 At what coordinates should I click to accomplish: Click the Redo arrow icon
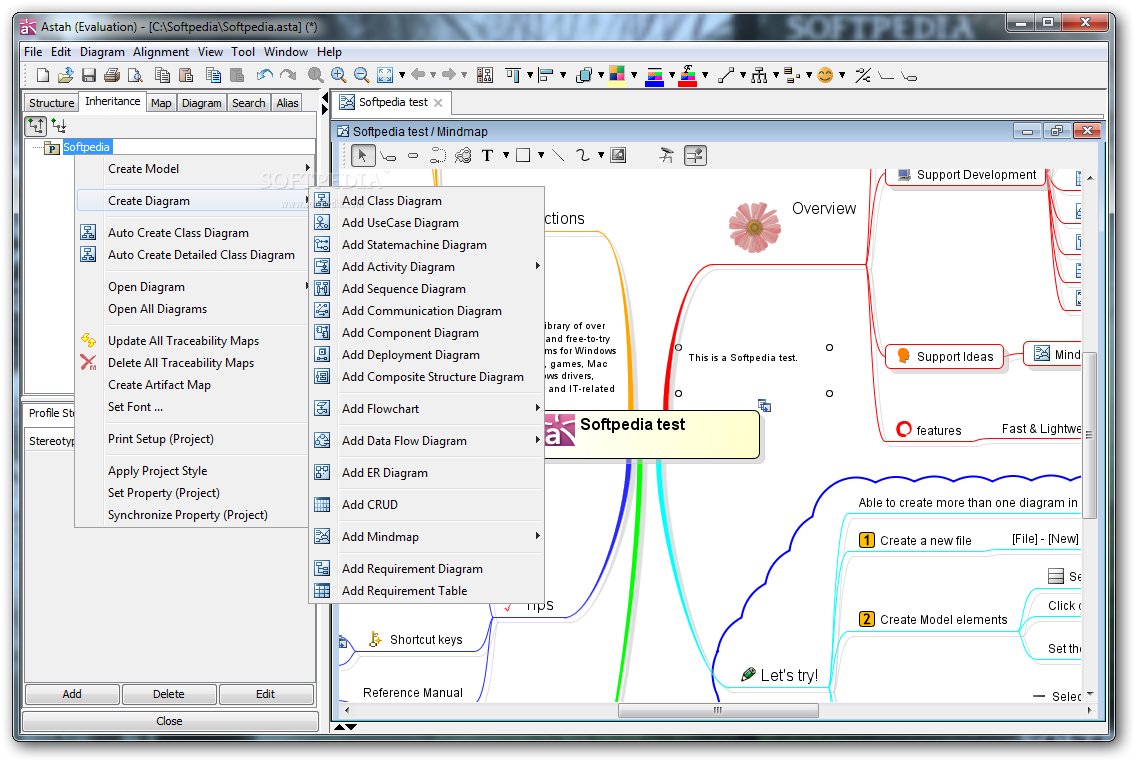288,75
